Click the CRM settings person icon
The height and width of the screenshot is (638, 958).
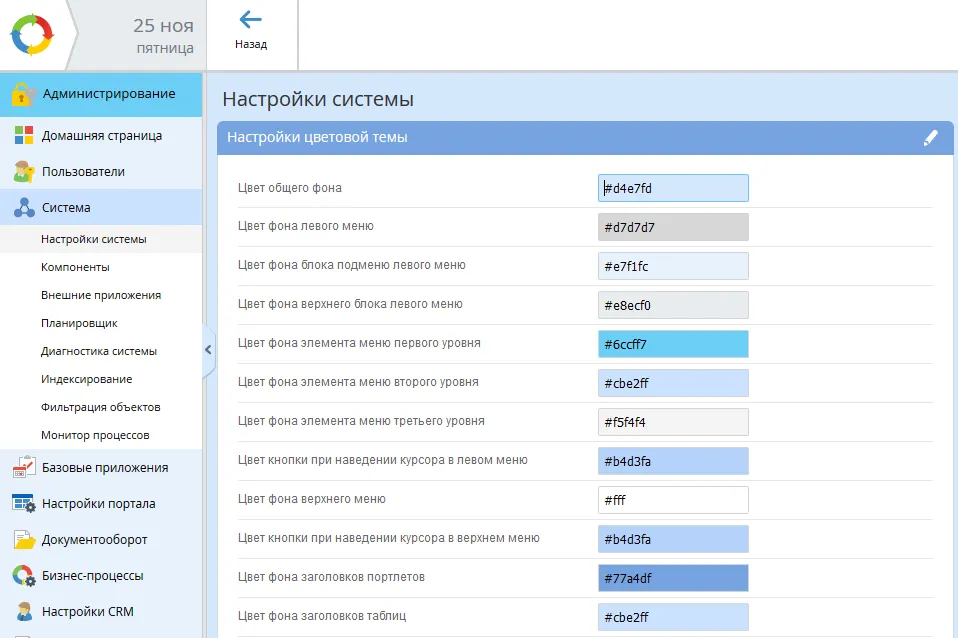(24, 612)
